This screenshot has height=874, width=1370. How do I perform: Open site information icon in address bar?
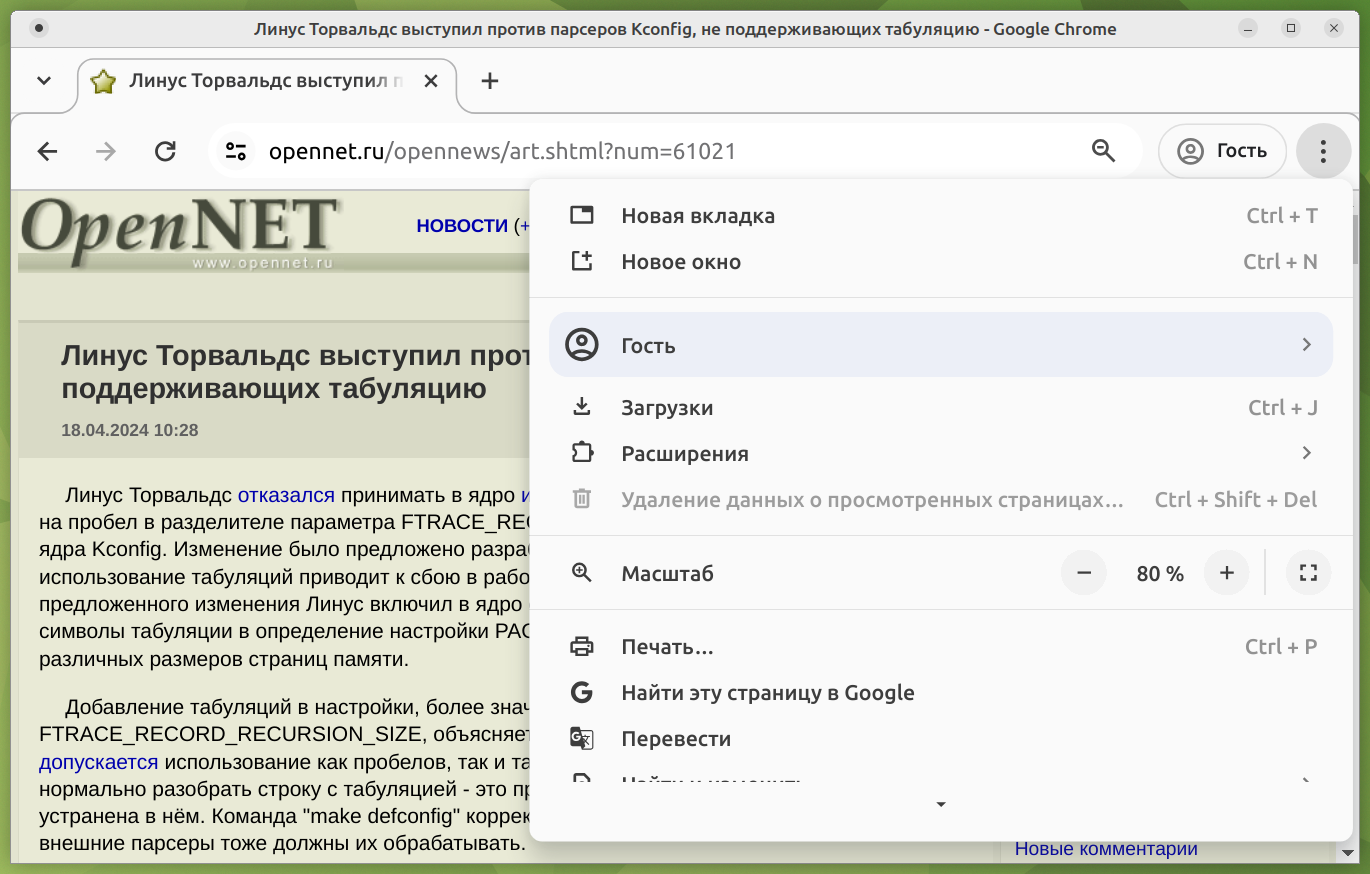pos(236,152)
